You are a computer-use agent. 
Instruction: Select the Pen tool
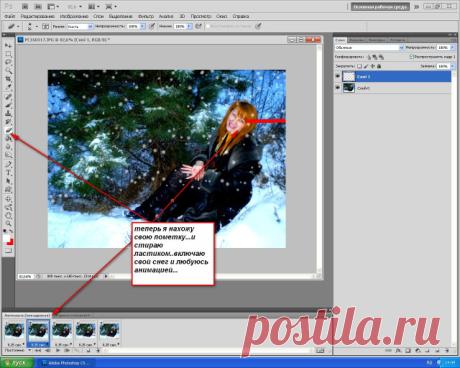pyautogui.click(x=8, y=165)
